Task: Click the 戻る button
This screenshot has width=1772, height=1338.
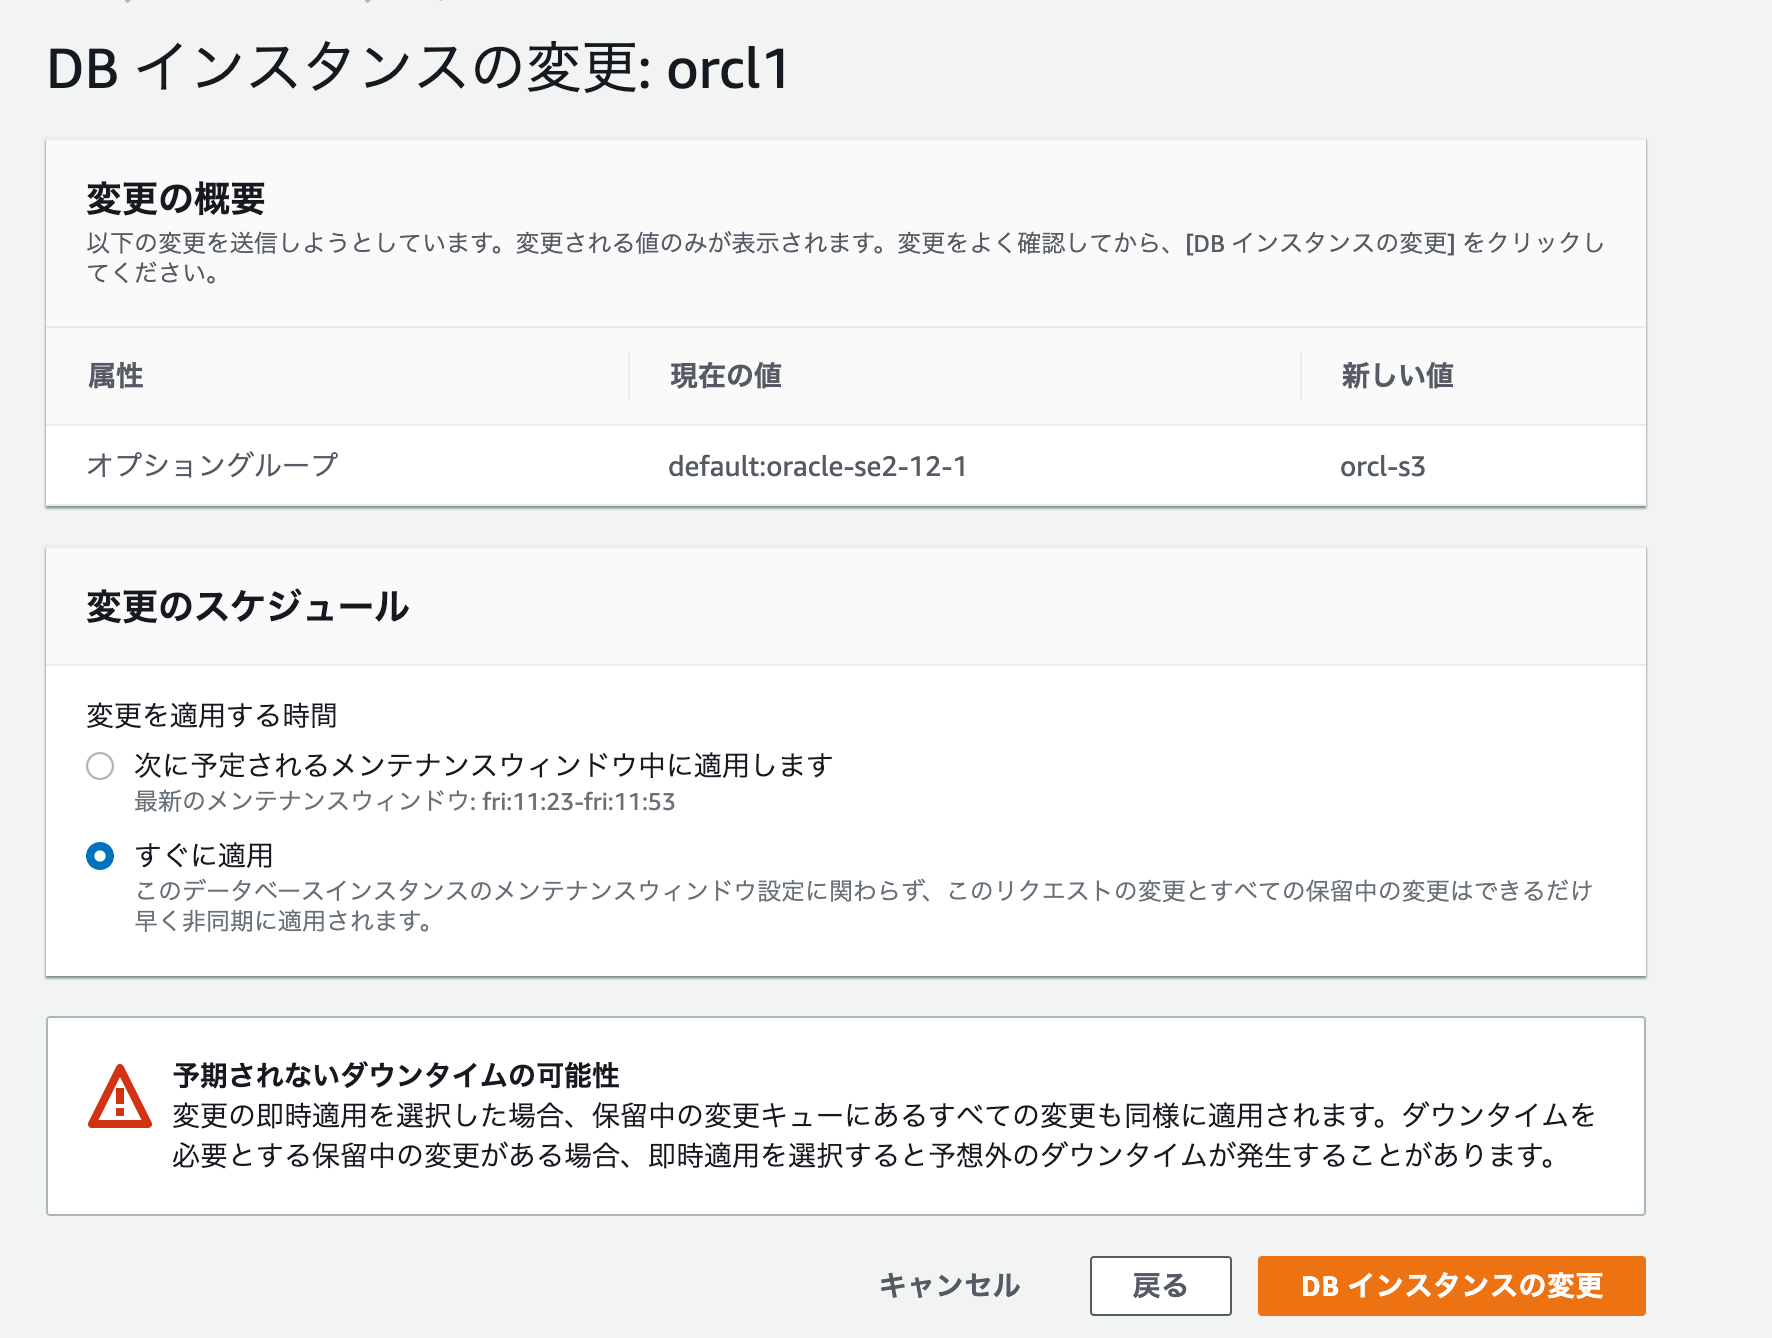Action: click(1160, 1285)
